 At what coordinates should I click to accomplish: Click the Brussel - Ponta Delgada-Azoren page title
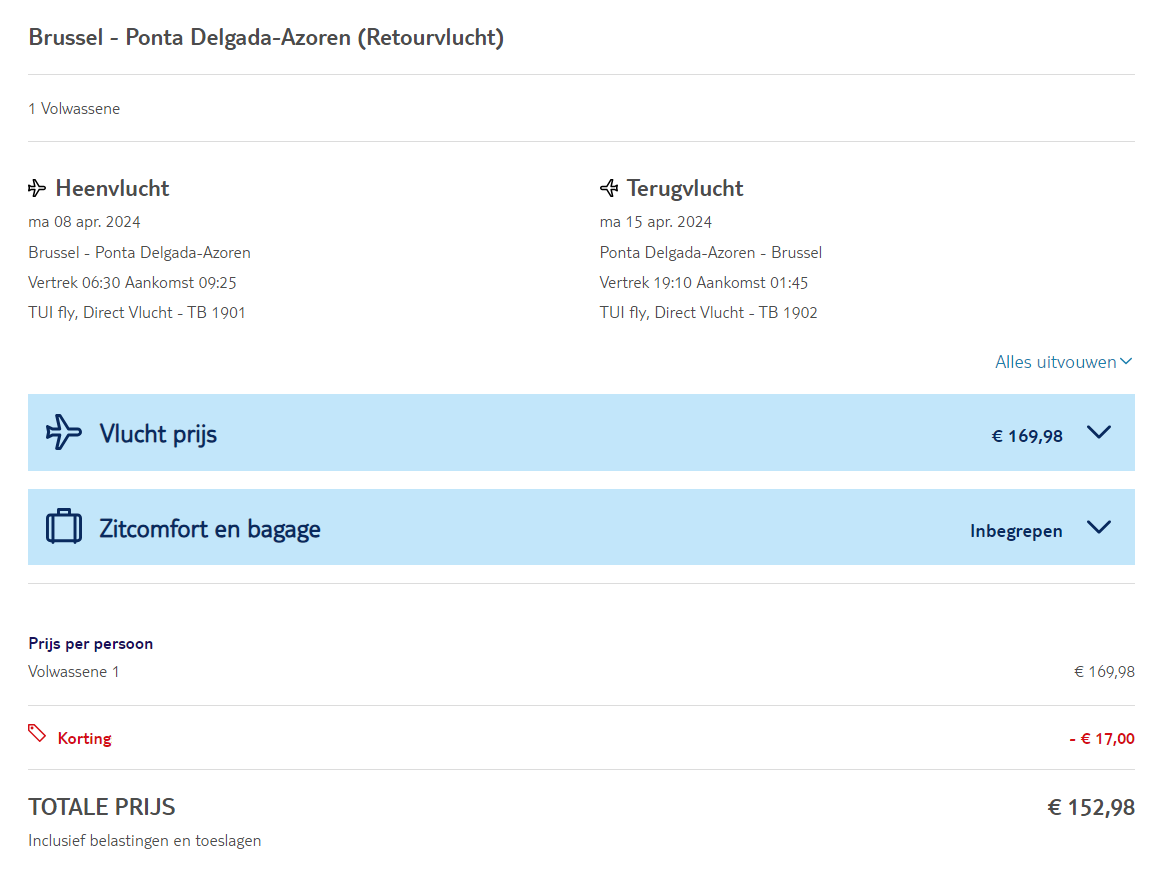(266, 38)
